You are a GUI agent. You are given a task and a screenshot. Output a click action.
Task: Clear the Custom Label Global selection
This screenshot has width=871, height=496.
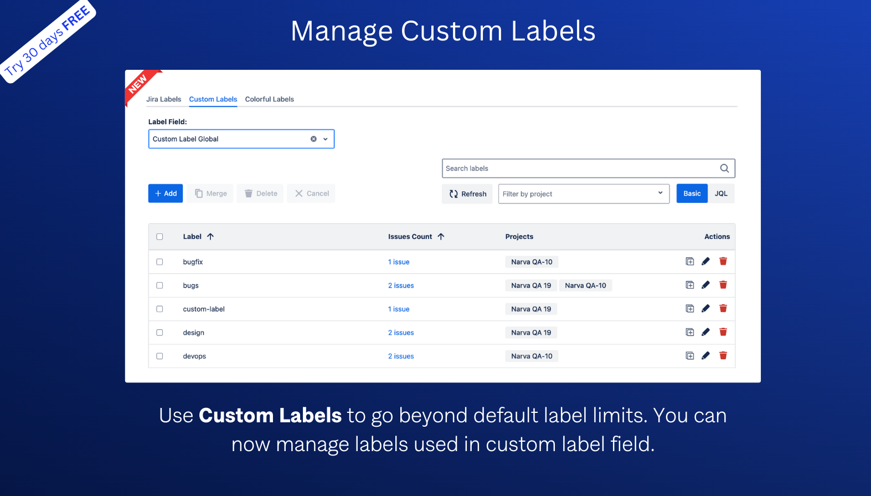point(313,139)
